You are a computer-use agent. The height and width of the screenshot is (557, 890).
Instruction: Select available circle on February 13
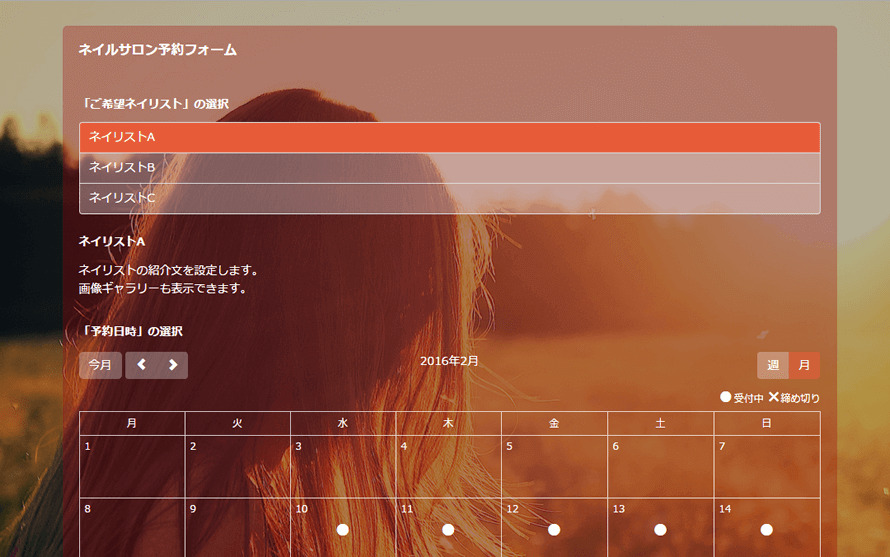point(660,529)
